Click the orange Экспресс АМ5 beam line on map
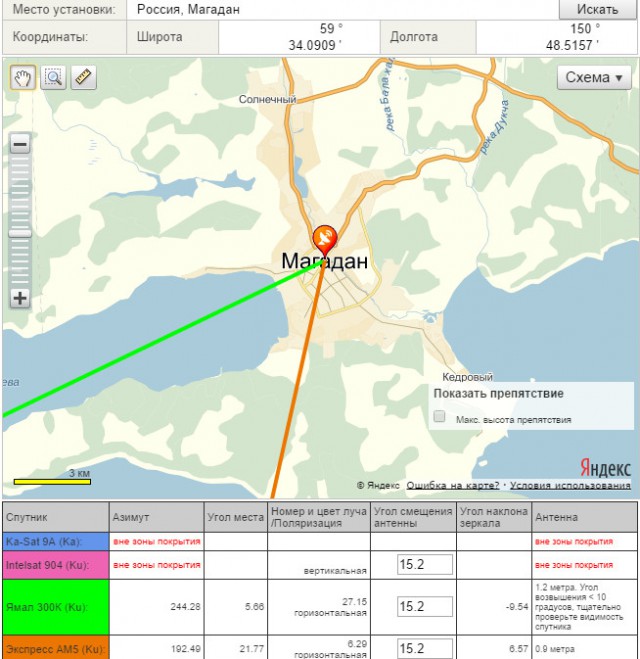Screen dimensions: 640x659 pos(298,380)
